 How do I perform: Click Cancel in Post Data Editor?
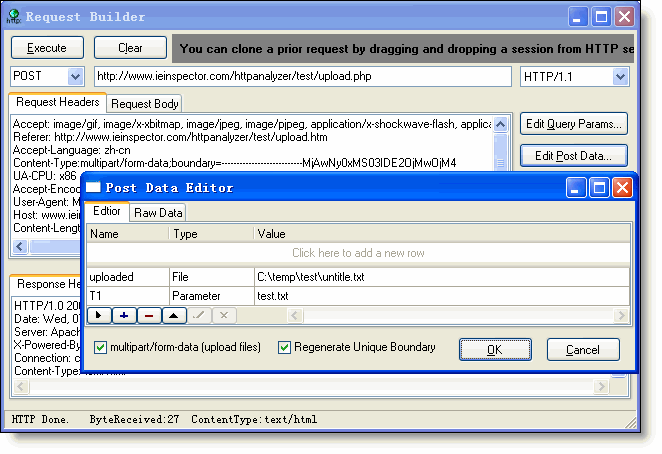(583, 350)
